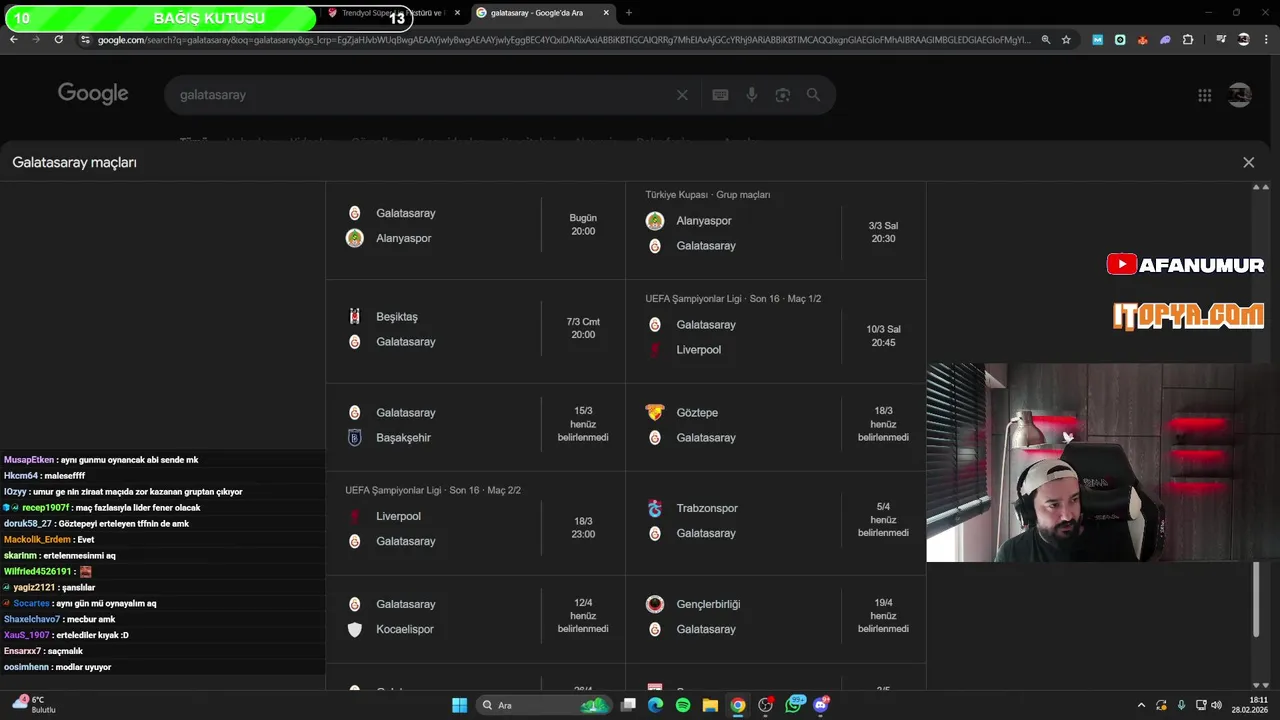Open Task View on the taskbar

coord(628,705)
